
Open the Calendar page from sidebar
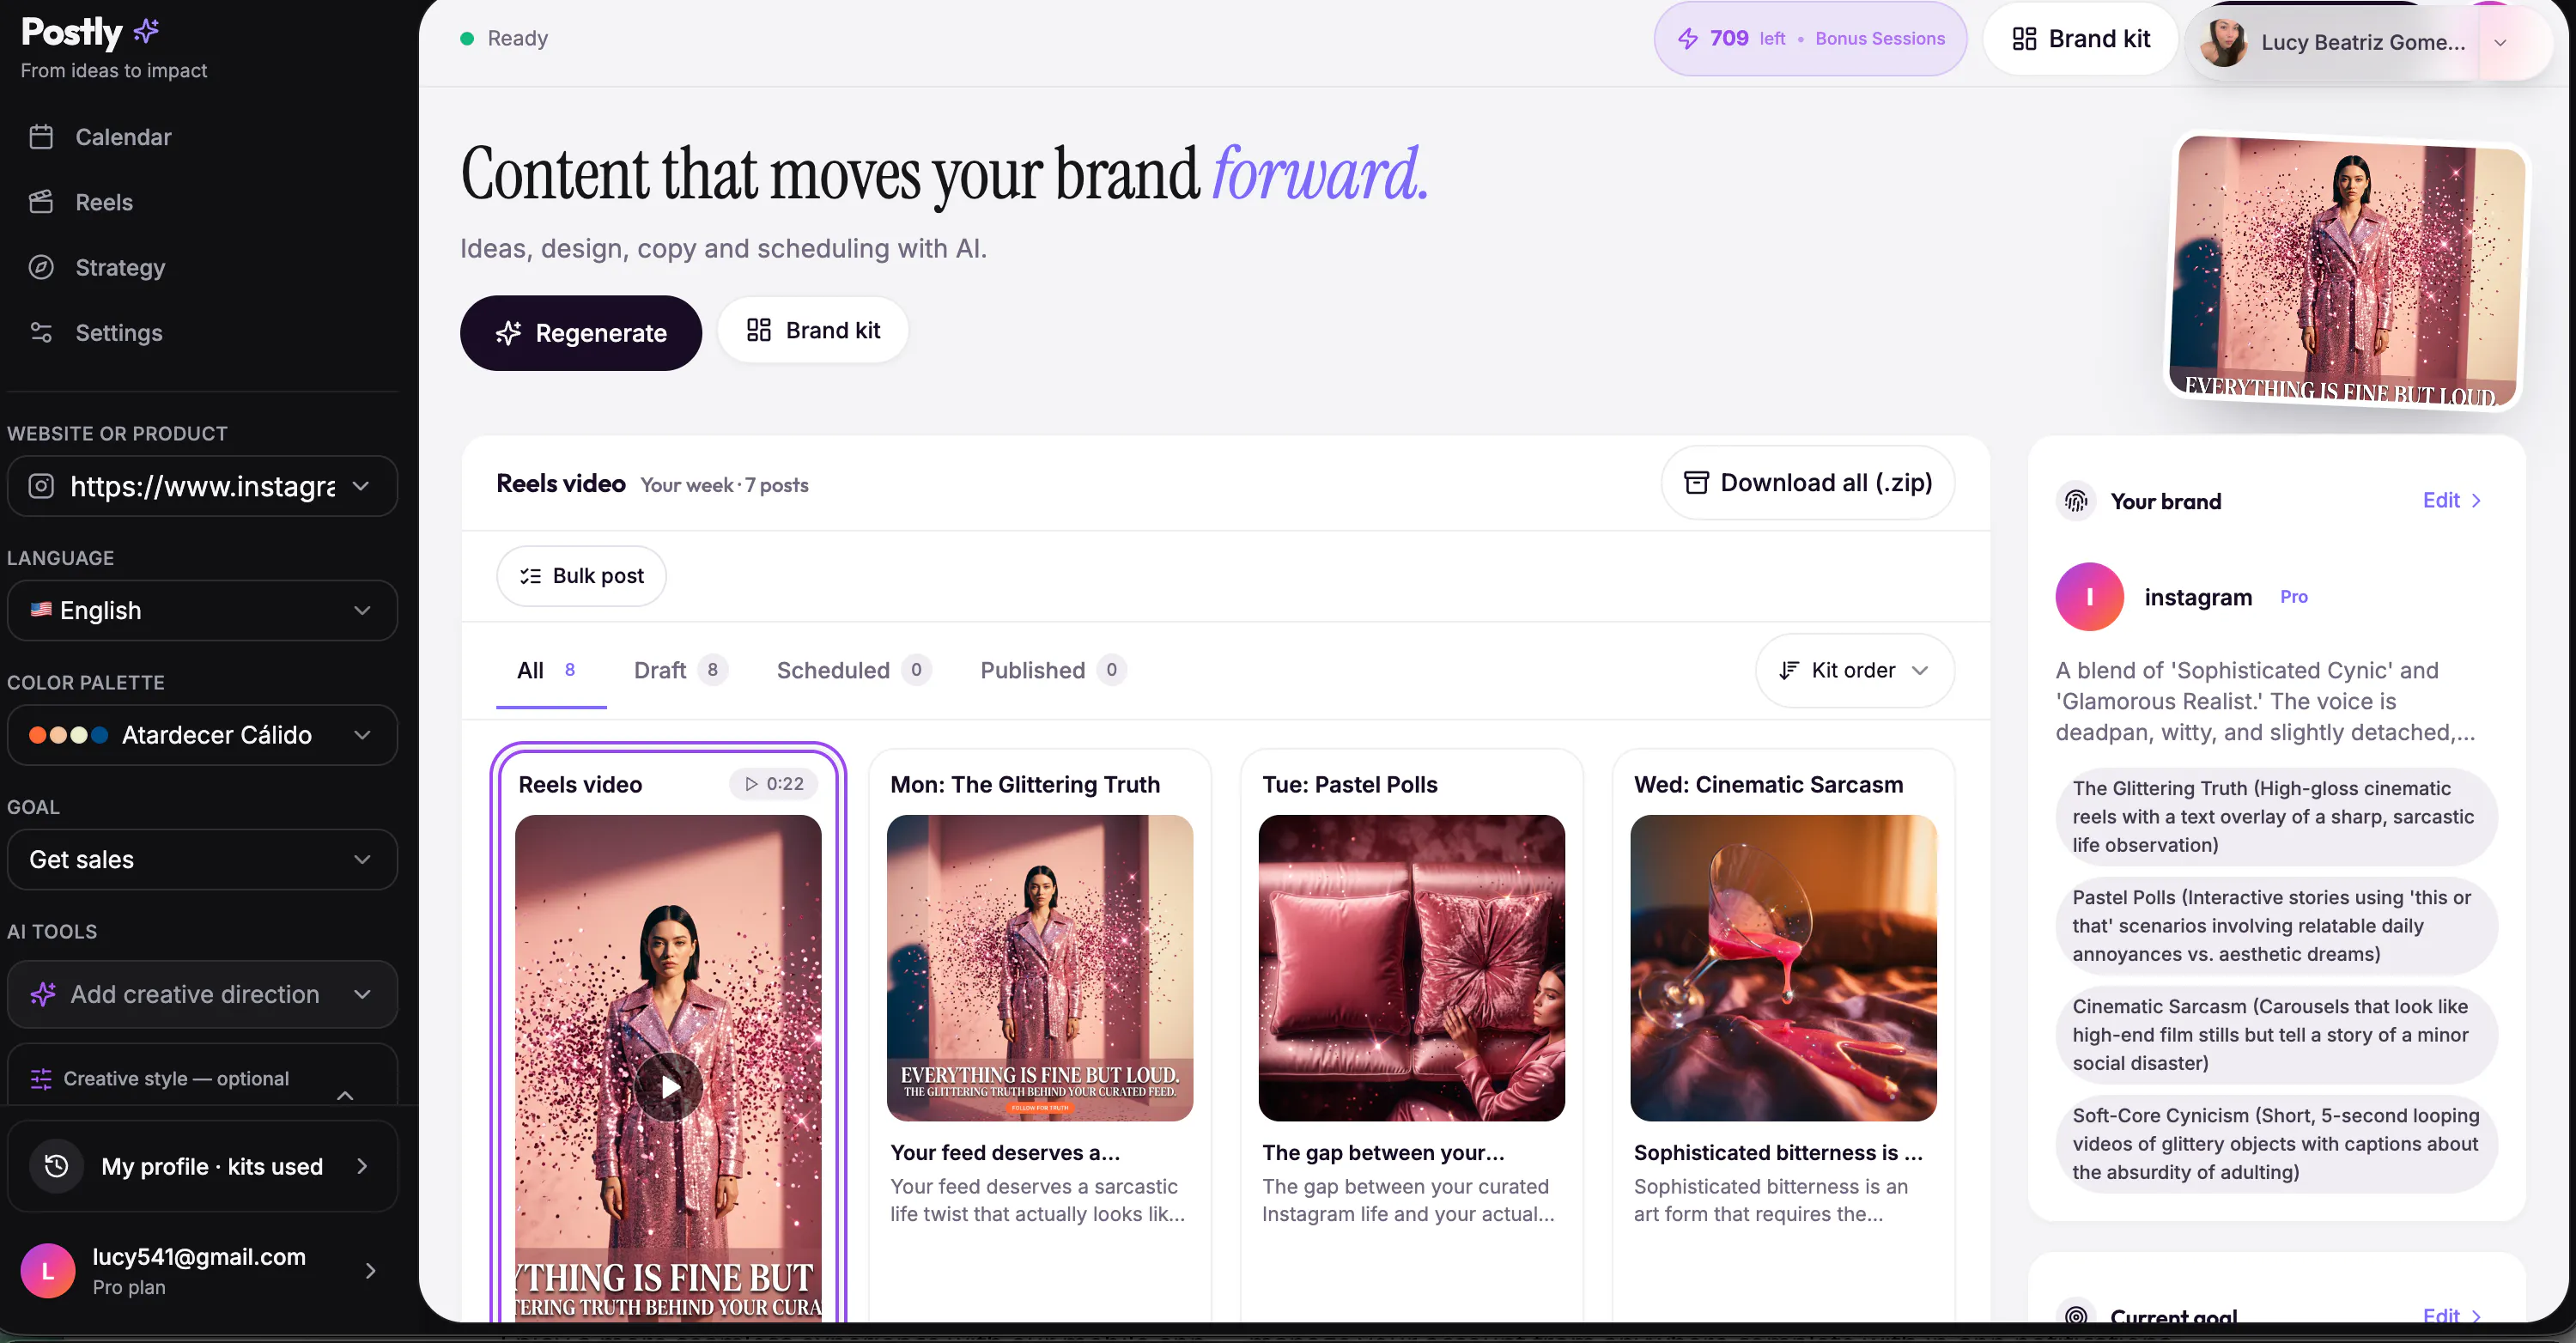100,137
